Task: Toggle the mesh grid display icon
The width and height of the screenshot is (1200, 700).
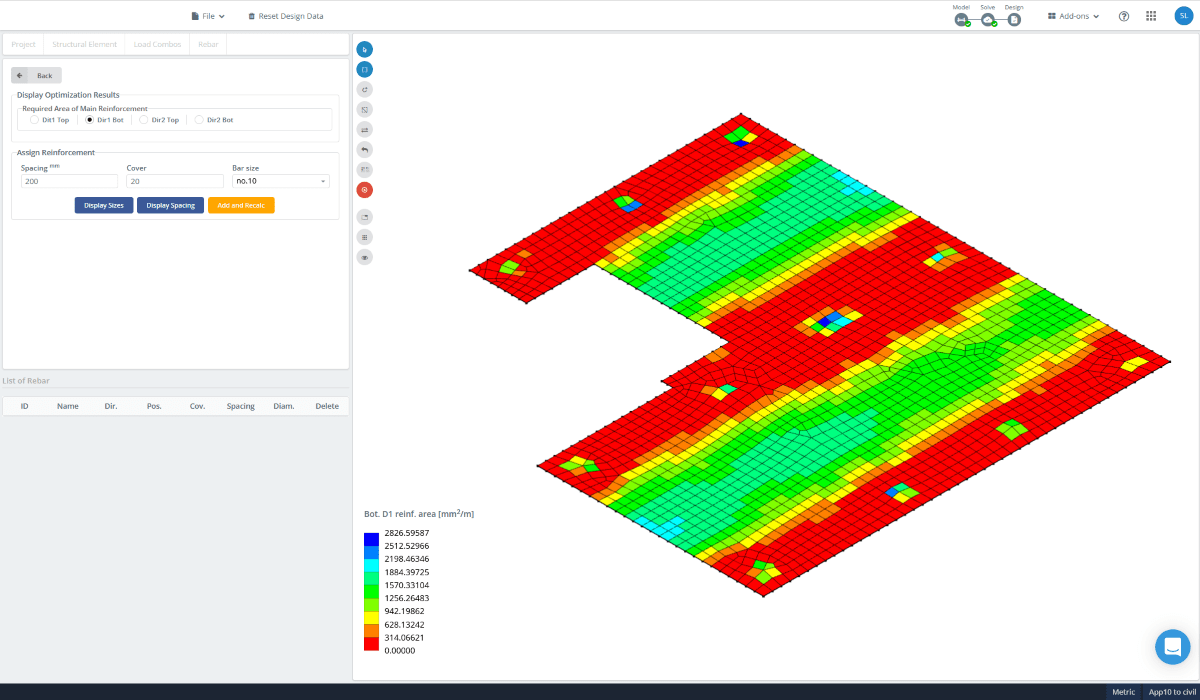Action: point(364,236)
